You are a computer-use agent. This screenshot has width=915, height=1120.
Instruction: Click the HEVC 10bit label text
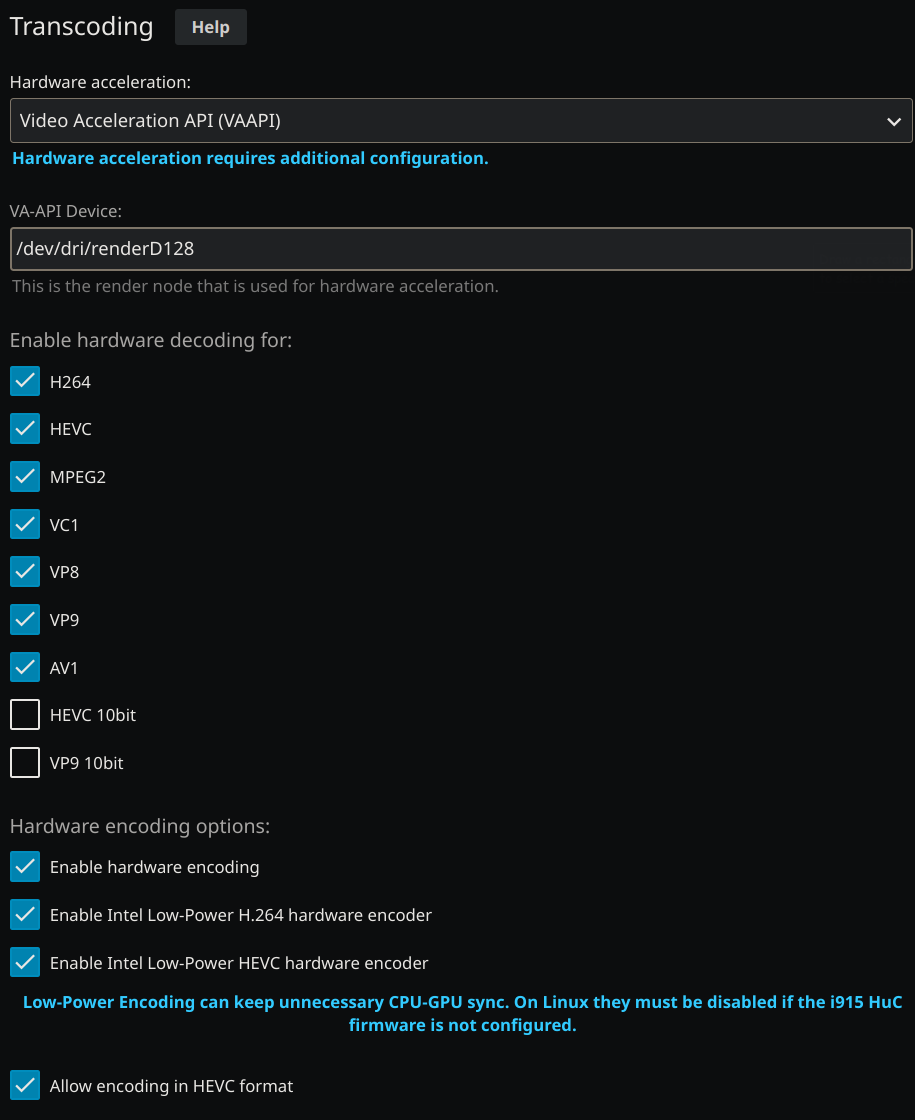(x=93, y=715)
